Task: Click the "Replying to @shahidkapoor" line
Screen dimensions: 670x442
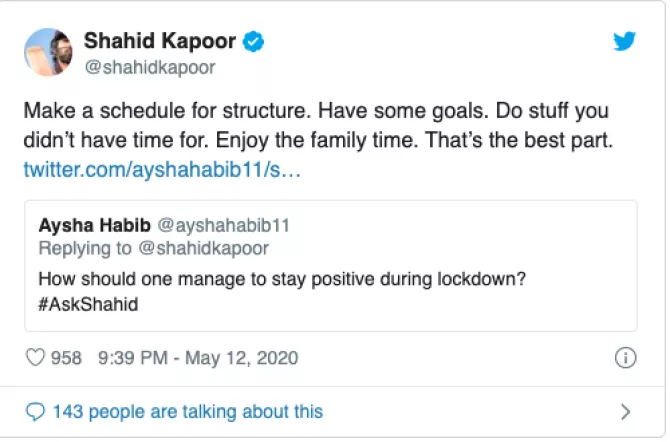Action: tap(153, 248)
